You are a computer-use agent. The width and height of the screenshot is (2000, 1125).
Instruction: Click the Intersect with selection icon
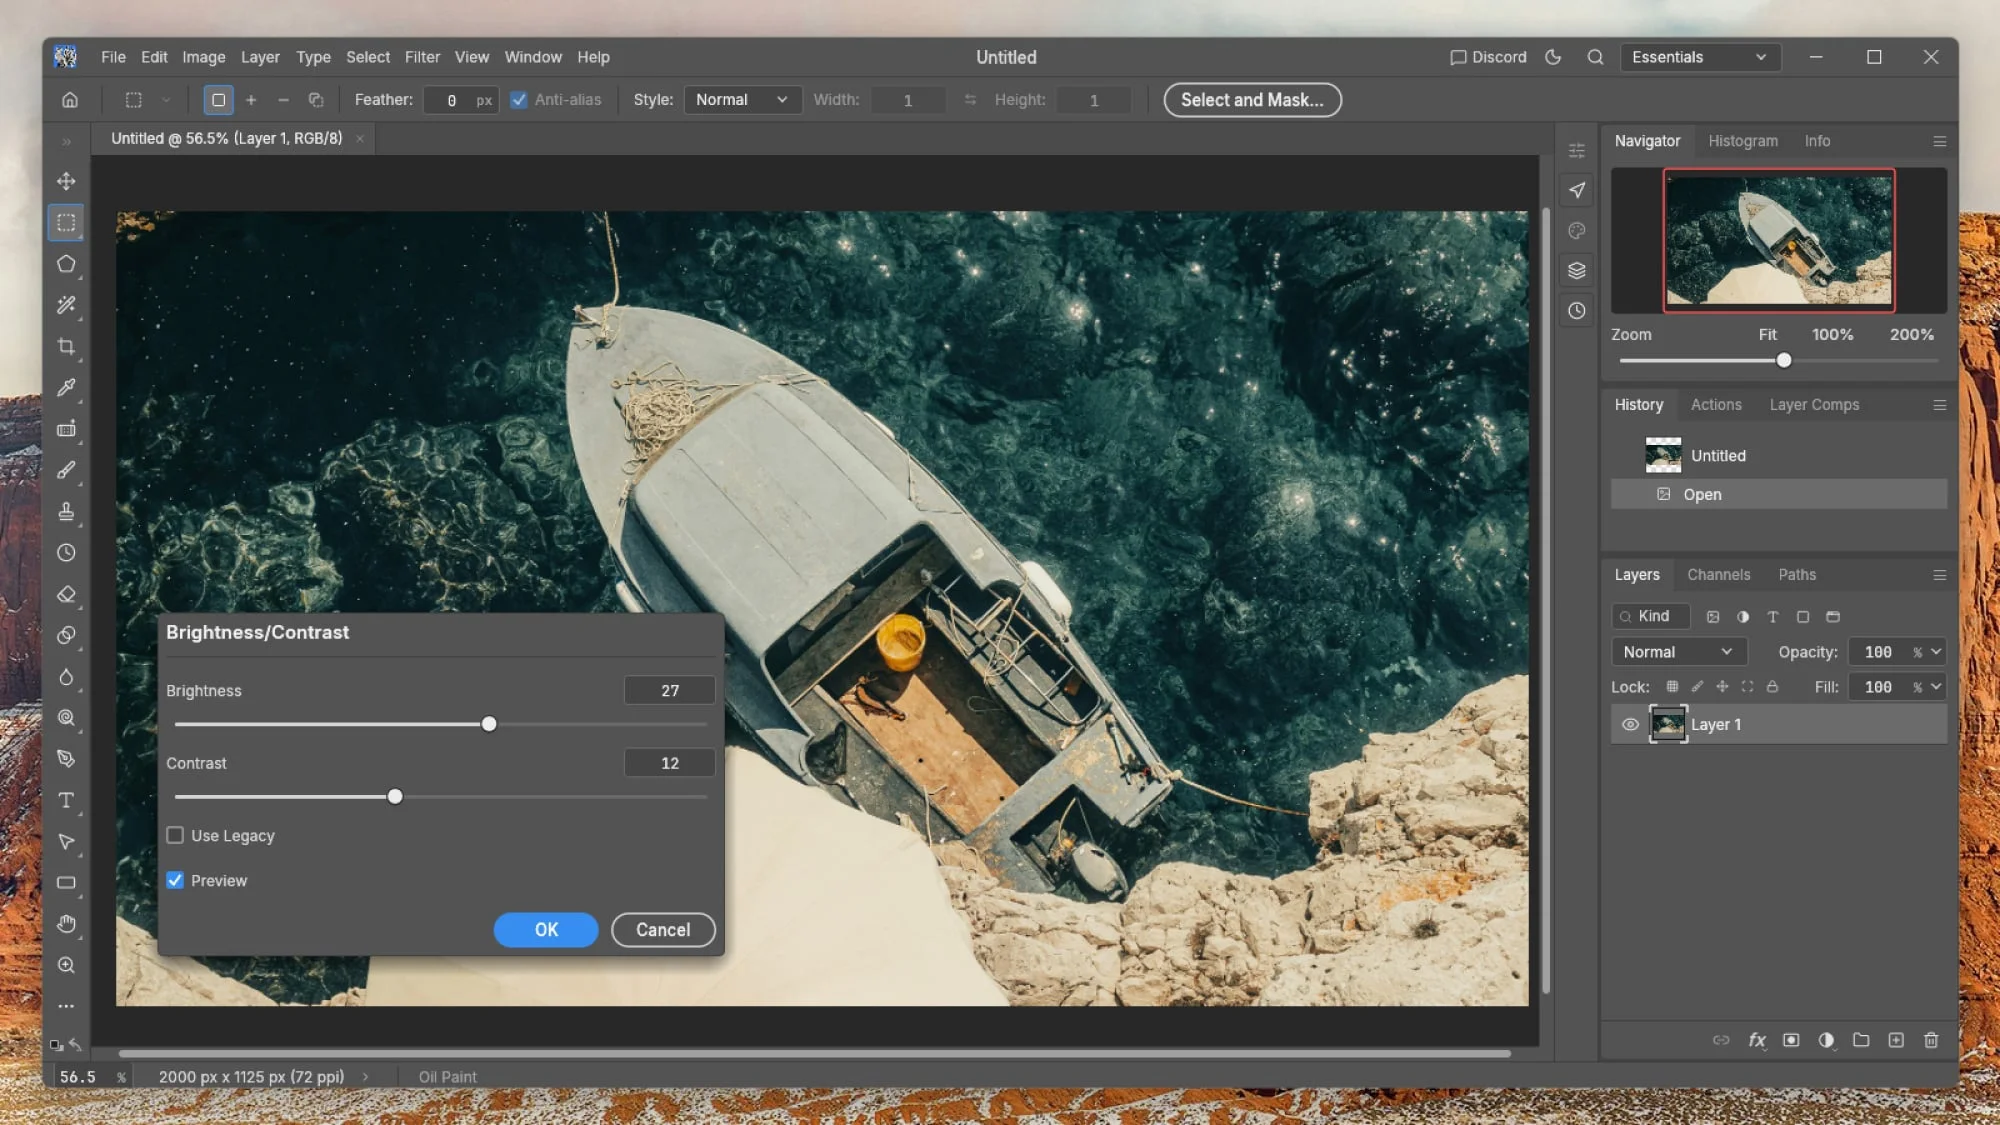pos(316,100)
